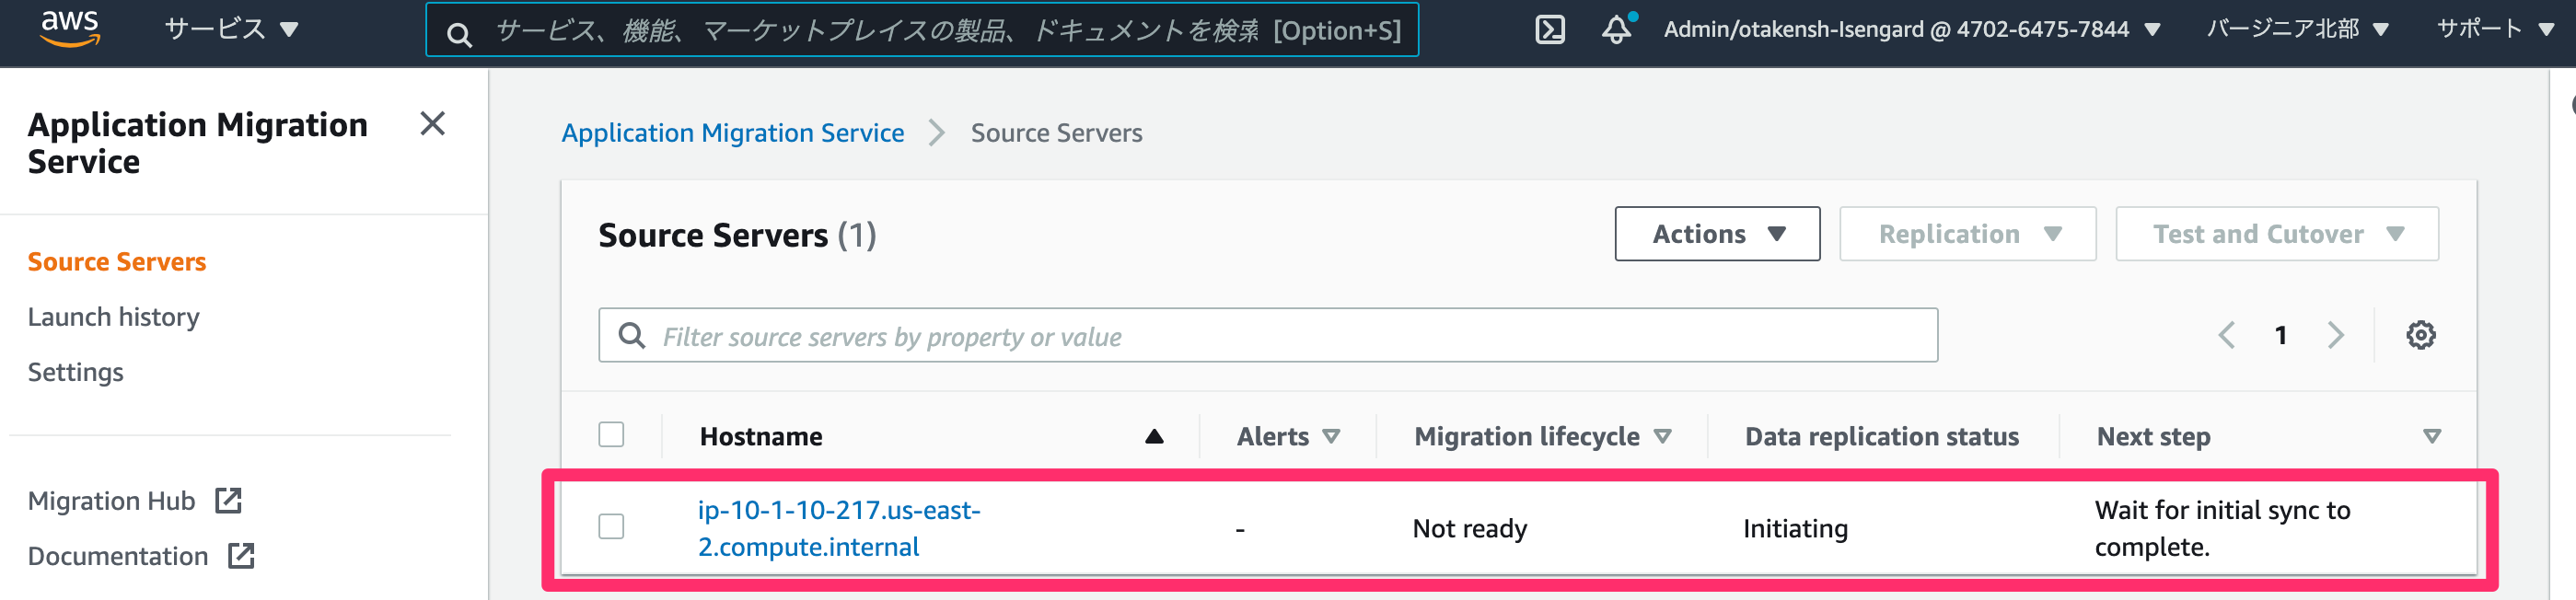Click the Hostname column header
This screenshot has width=2576, height=600.
click(760, 436)
